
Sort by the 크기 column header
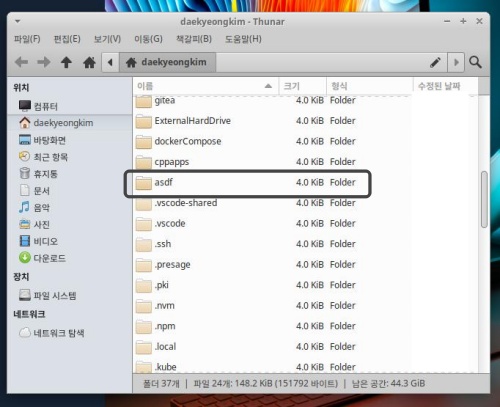pyautogui.click(x=302, y=86)
